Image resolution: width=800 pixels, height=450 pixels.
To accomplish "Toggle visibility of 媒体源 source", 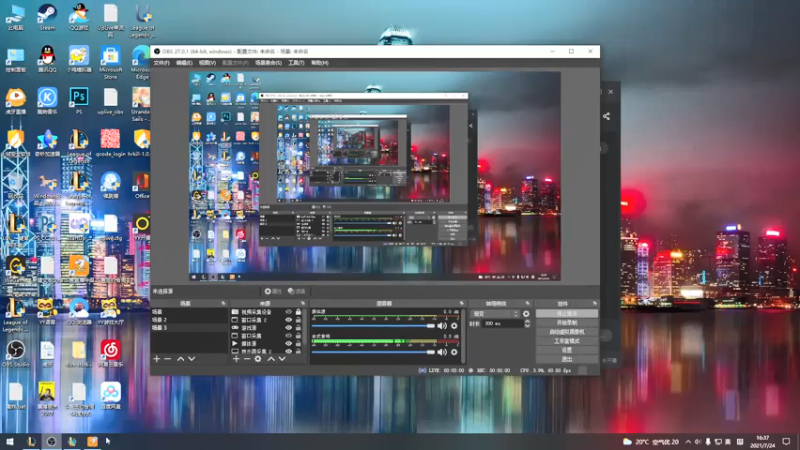I will [x=288, y=343].
